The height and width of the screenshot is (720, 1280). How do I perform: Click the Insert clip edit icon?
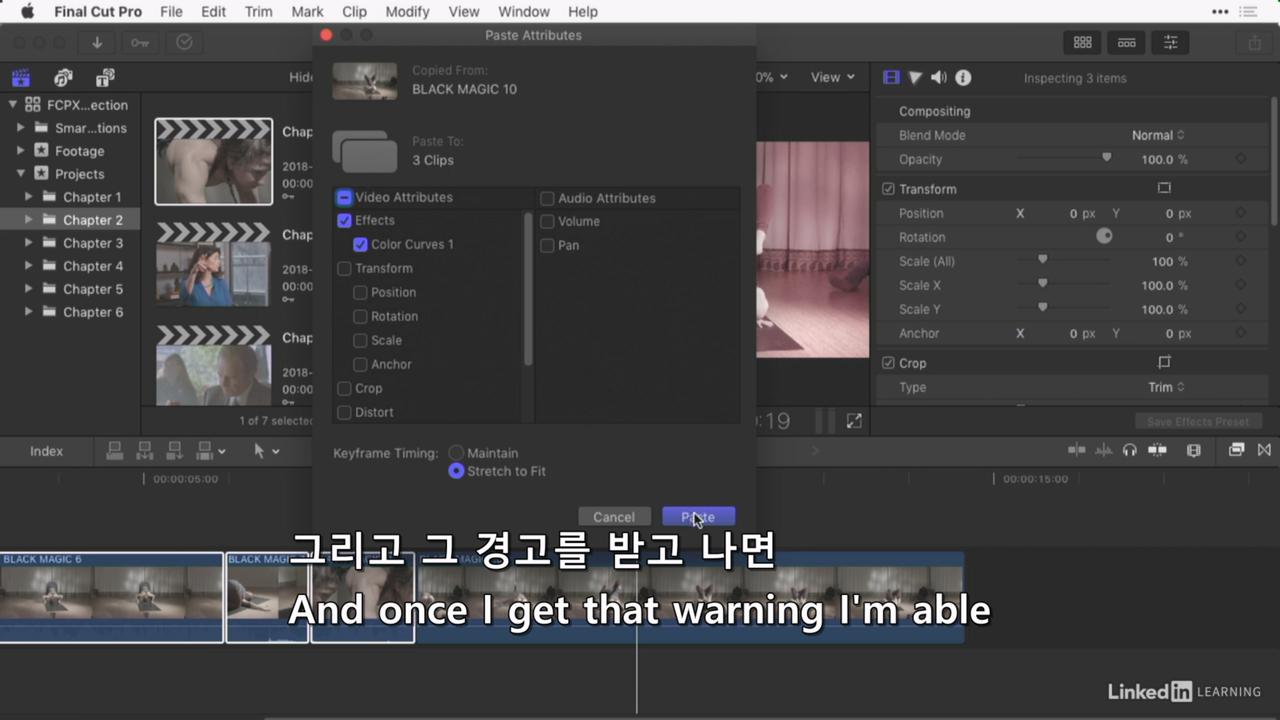point(145,451)
